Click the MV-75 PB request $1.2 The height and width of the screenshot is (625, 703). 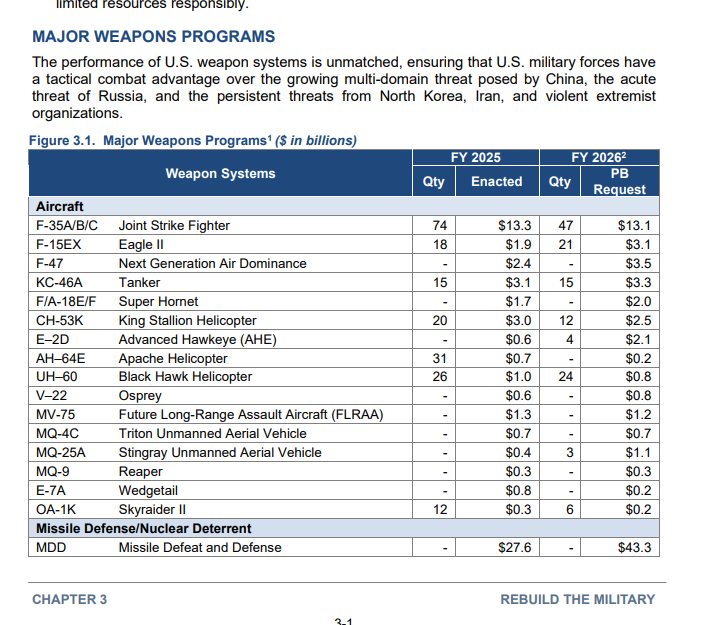638,414
